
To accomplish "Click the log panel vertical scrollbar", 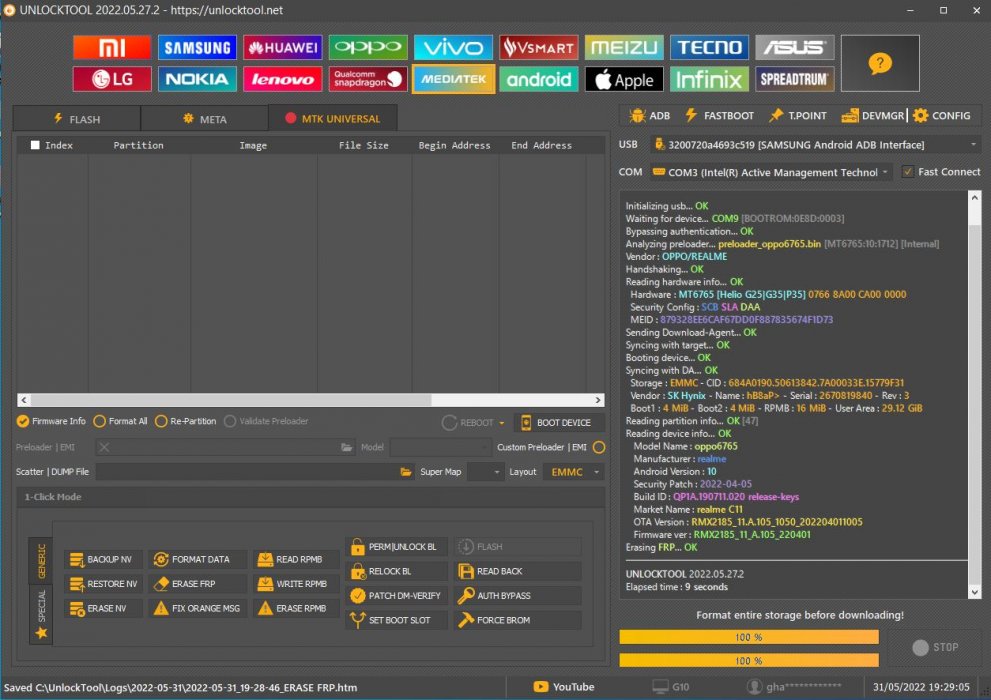I will tap(975, 395).
